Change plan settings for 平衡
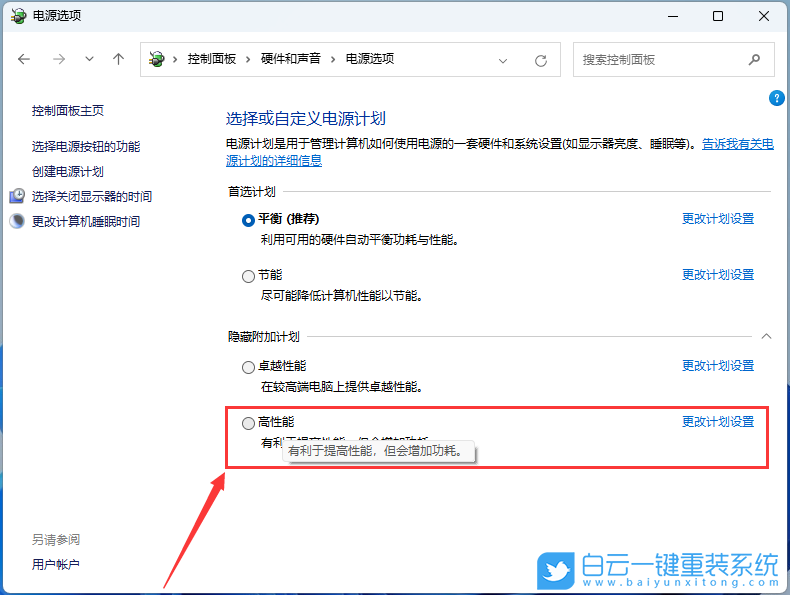The height and width of the screenshot is (595, 790). tap(718, 219)
